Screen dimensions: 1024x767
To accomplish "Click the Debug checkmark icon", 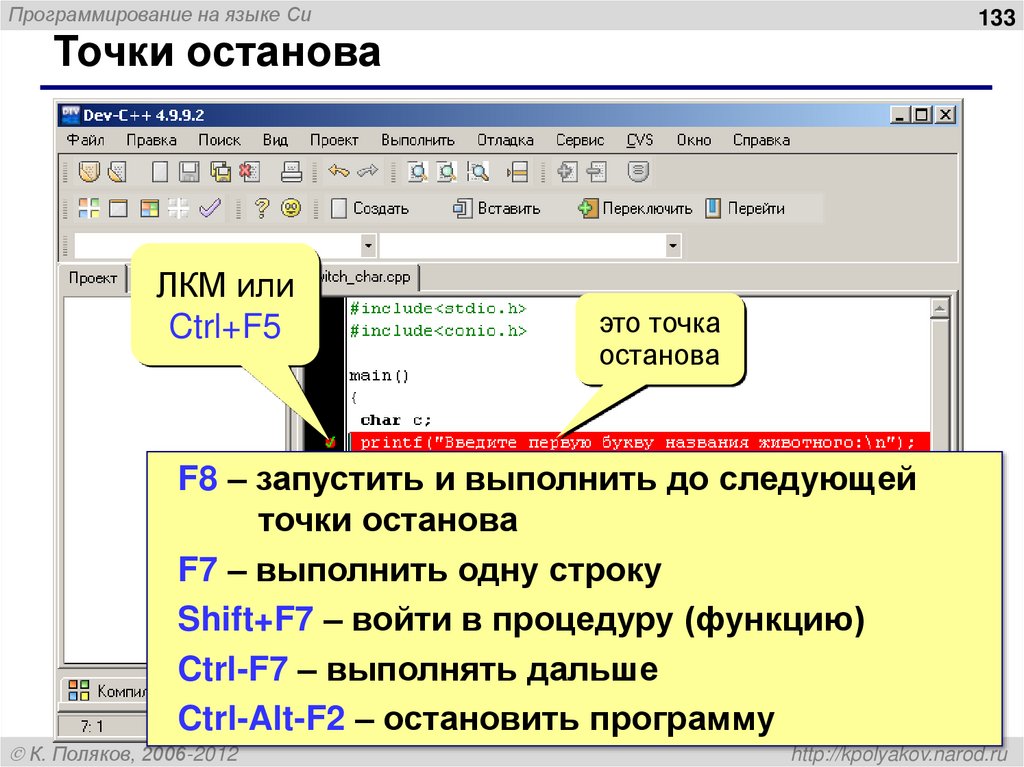I will coord(210,208).
